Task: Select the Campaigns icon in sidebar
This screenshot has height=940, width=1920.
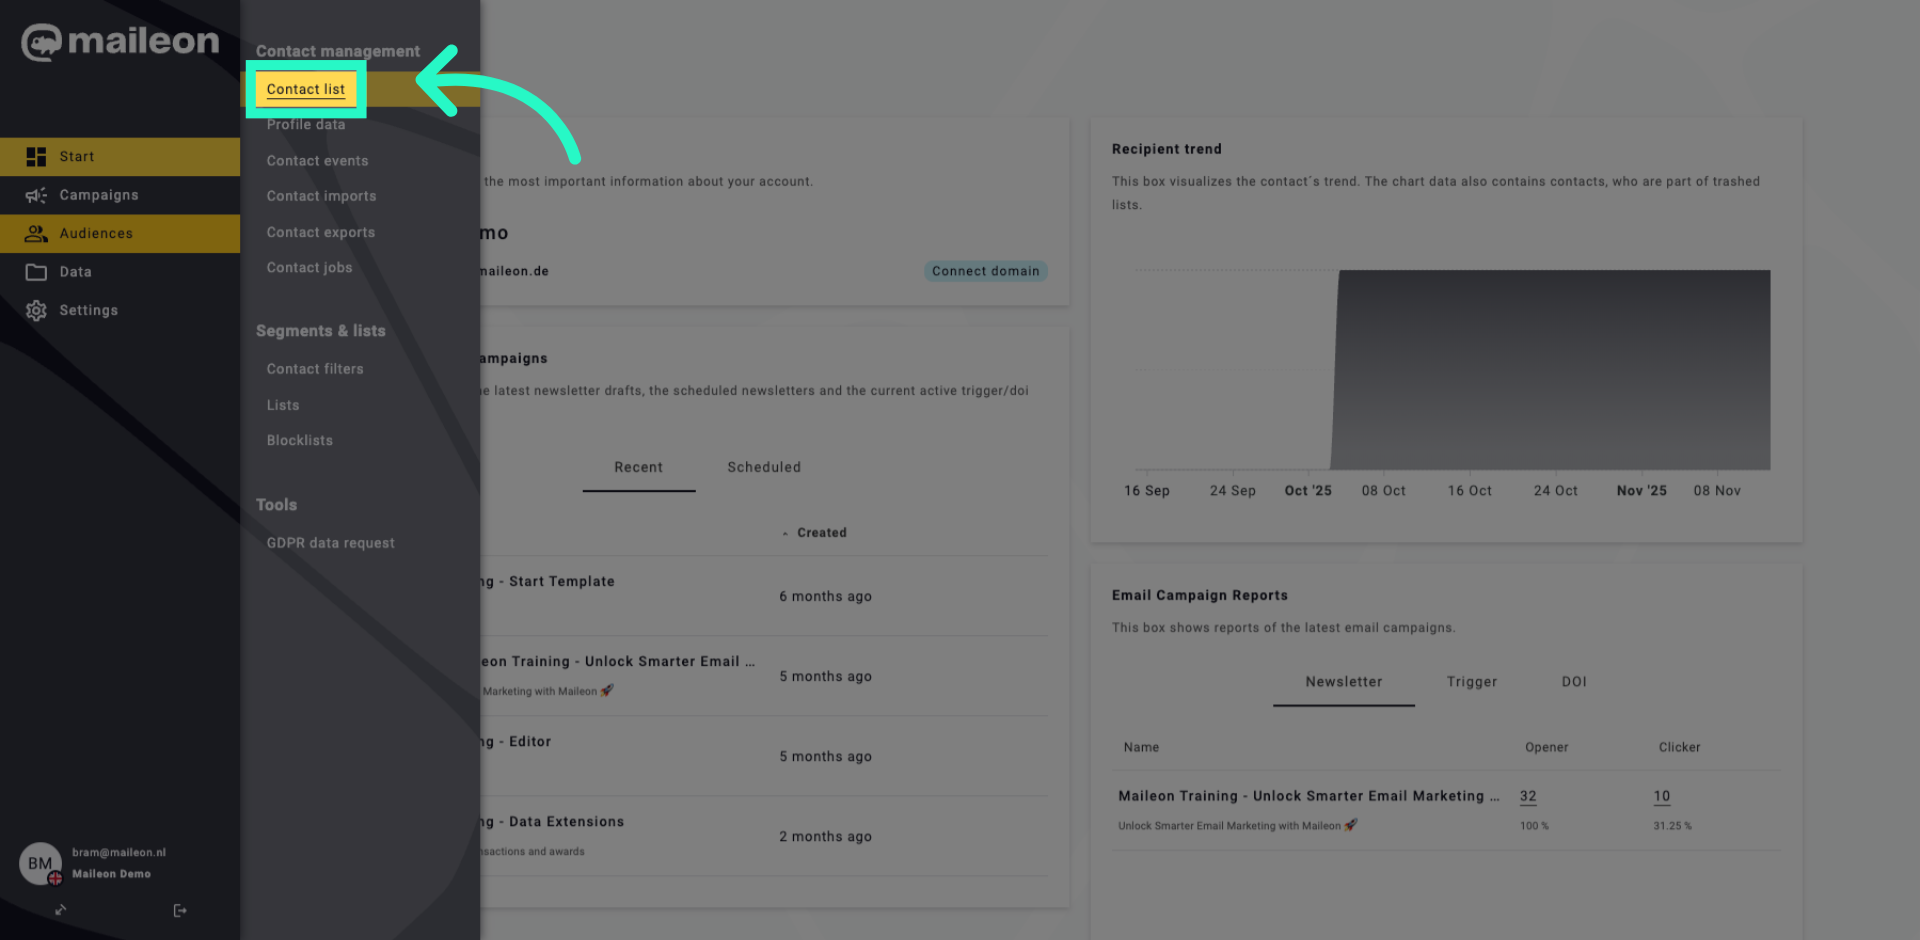Action: (36, 195)
